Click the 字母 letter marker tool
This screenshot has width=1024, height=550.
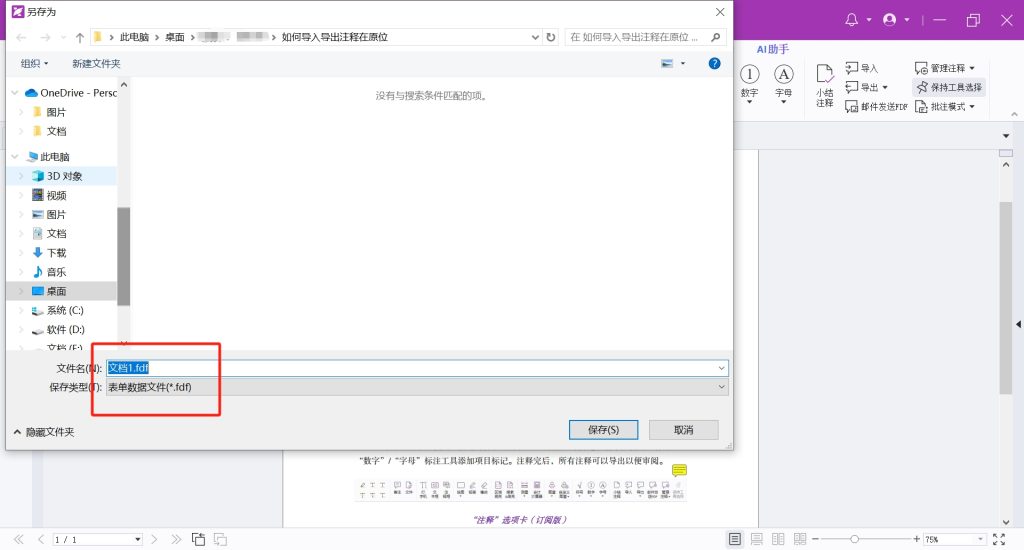click(784, 84)
